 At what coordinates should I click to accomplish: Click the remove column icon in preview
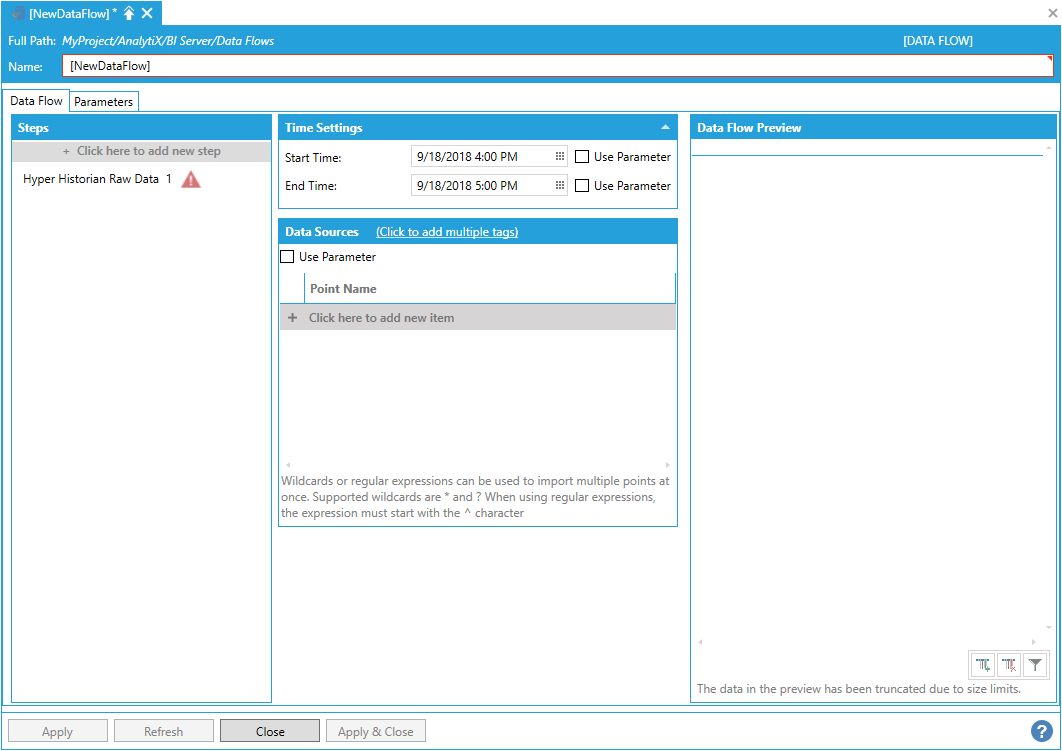(x=1010, y=664)
